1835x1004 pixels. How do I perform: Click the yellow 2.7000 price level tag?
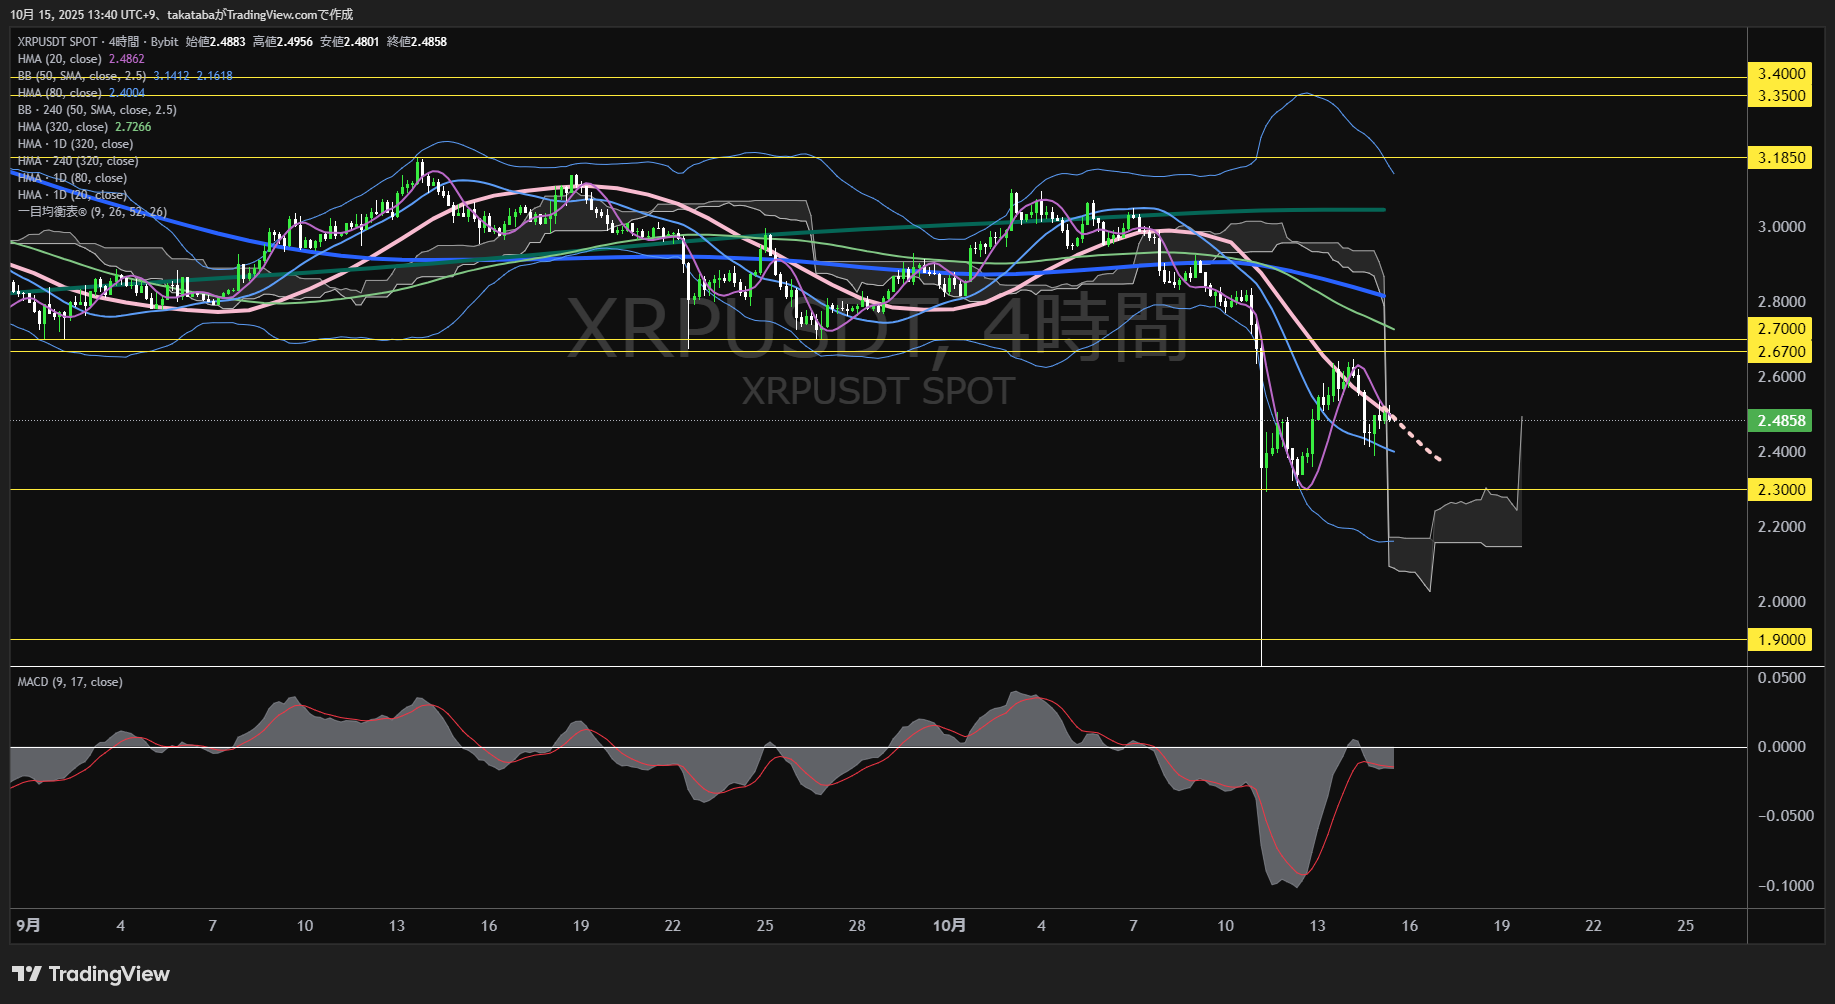click(1780, 329)
